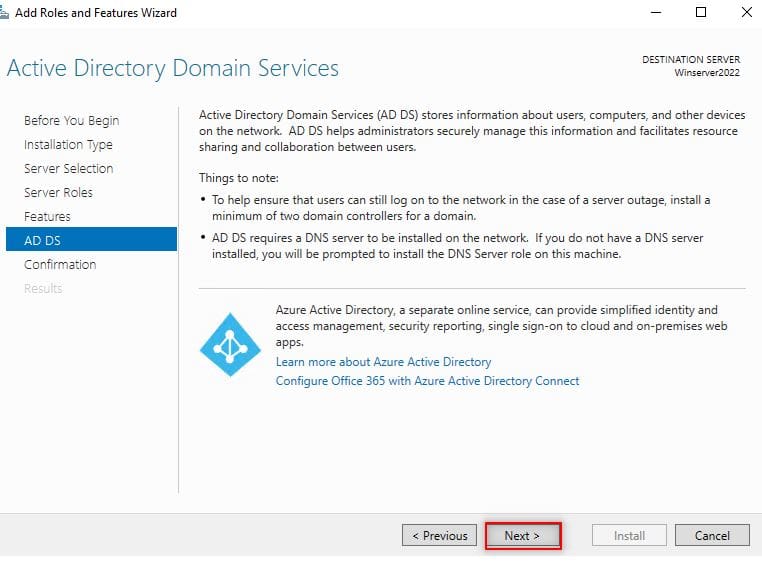
Task: Click the Add Roles and Features Wizard title
Action: coord(96,13)
